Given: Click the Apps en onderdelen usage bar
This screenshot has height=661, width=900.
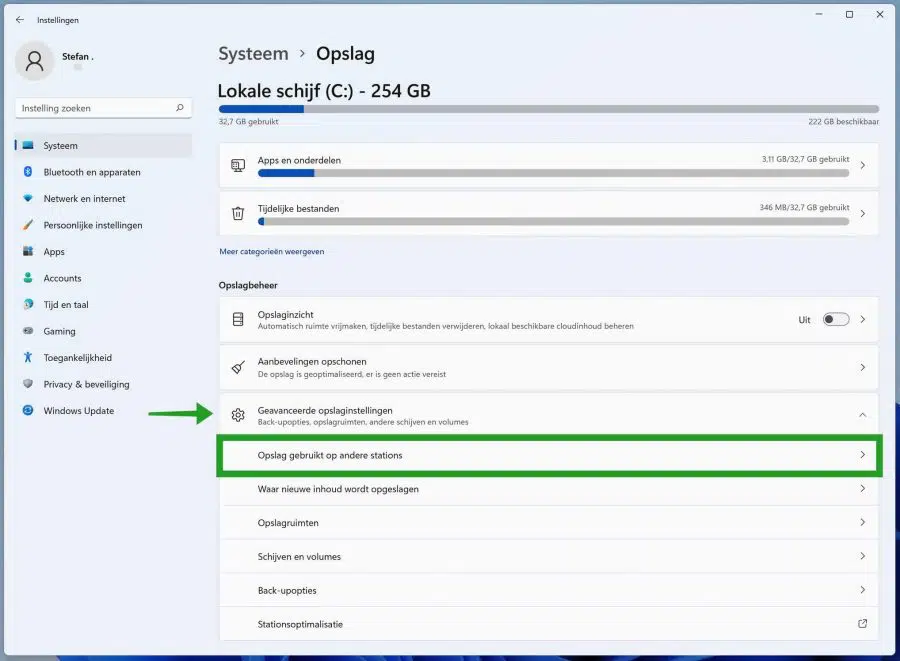Looking at the screenshot, I should pos(553,173).
